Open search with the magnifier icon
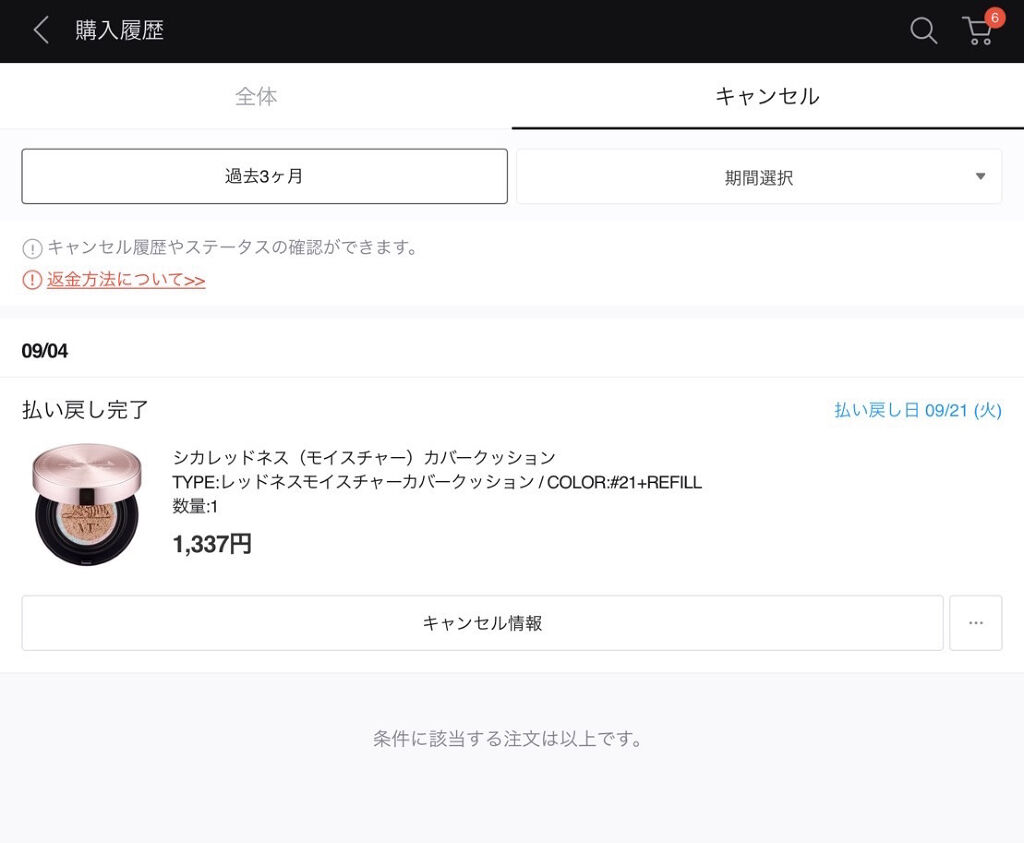This screenshot has width=1024, height=843. (x=923, y=31)
